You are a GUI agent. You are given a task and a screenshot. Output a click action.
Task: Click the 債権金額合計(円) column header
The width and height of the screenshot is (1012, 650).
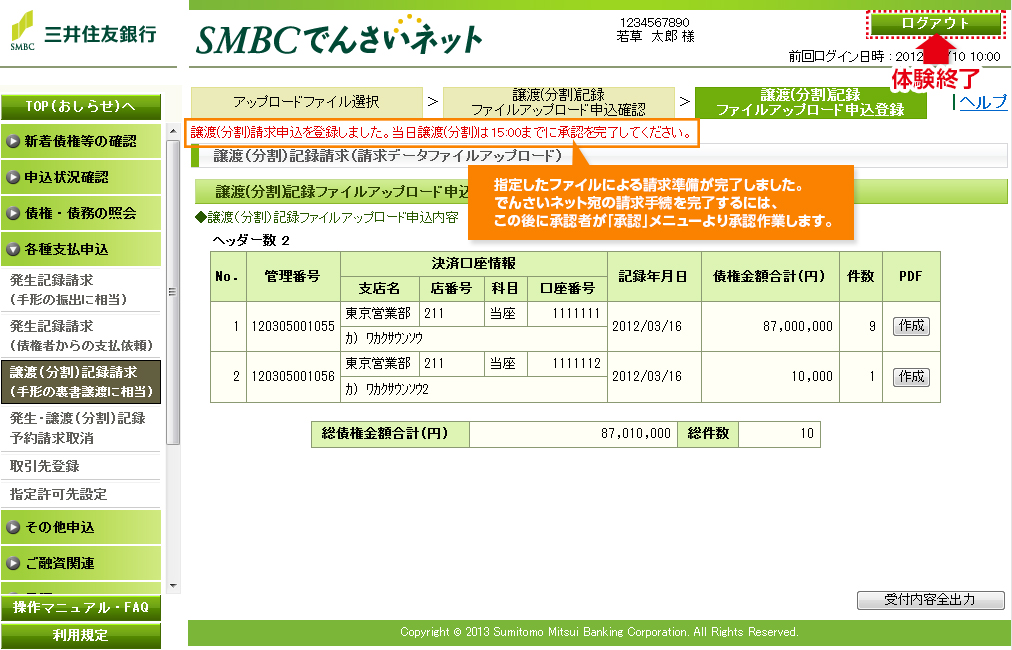[770, 276]
